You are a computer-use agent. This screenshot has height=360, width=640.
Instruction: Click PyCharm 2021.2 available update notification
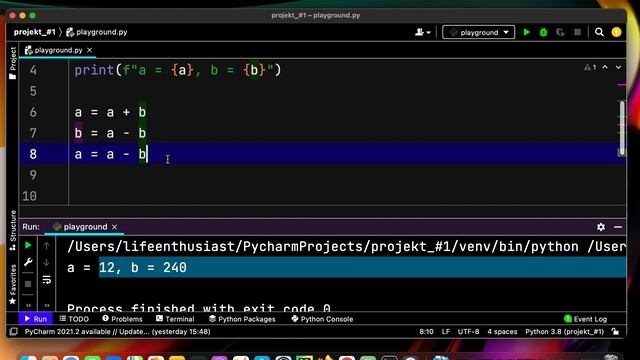point(118,332)
